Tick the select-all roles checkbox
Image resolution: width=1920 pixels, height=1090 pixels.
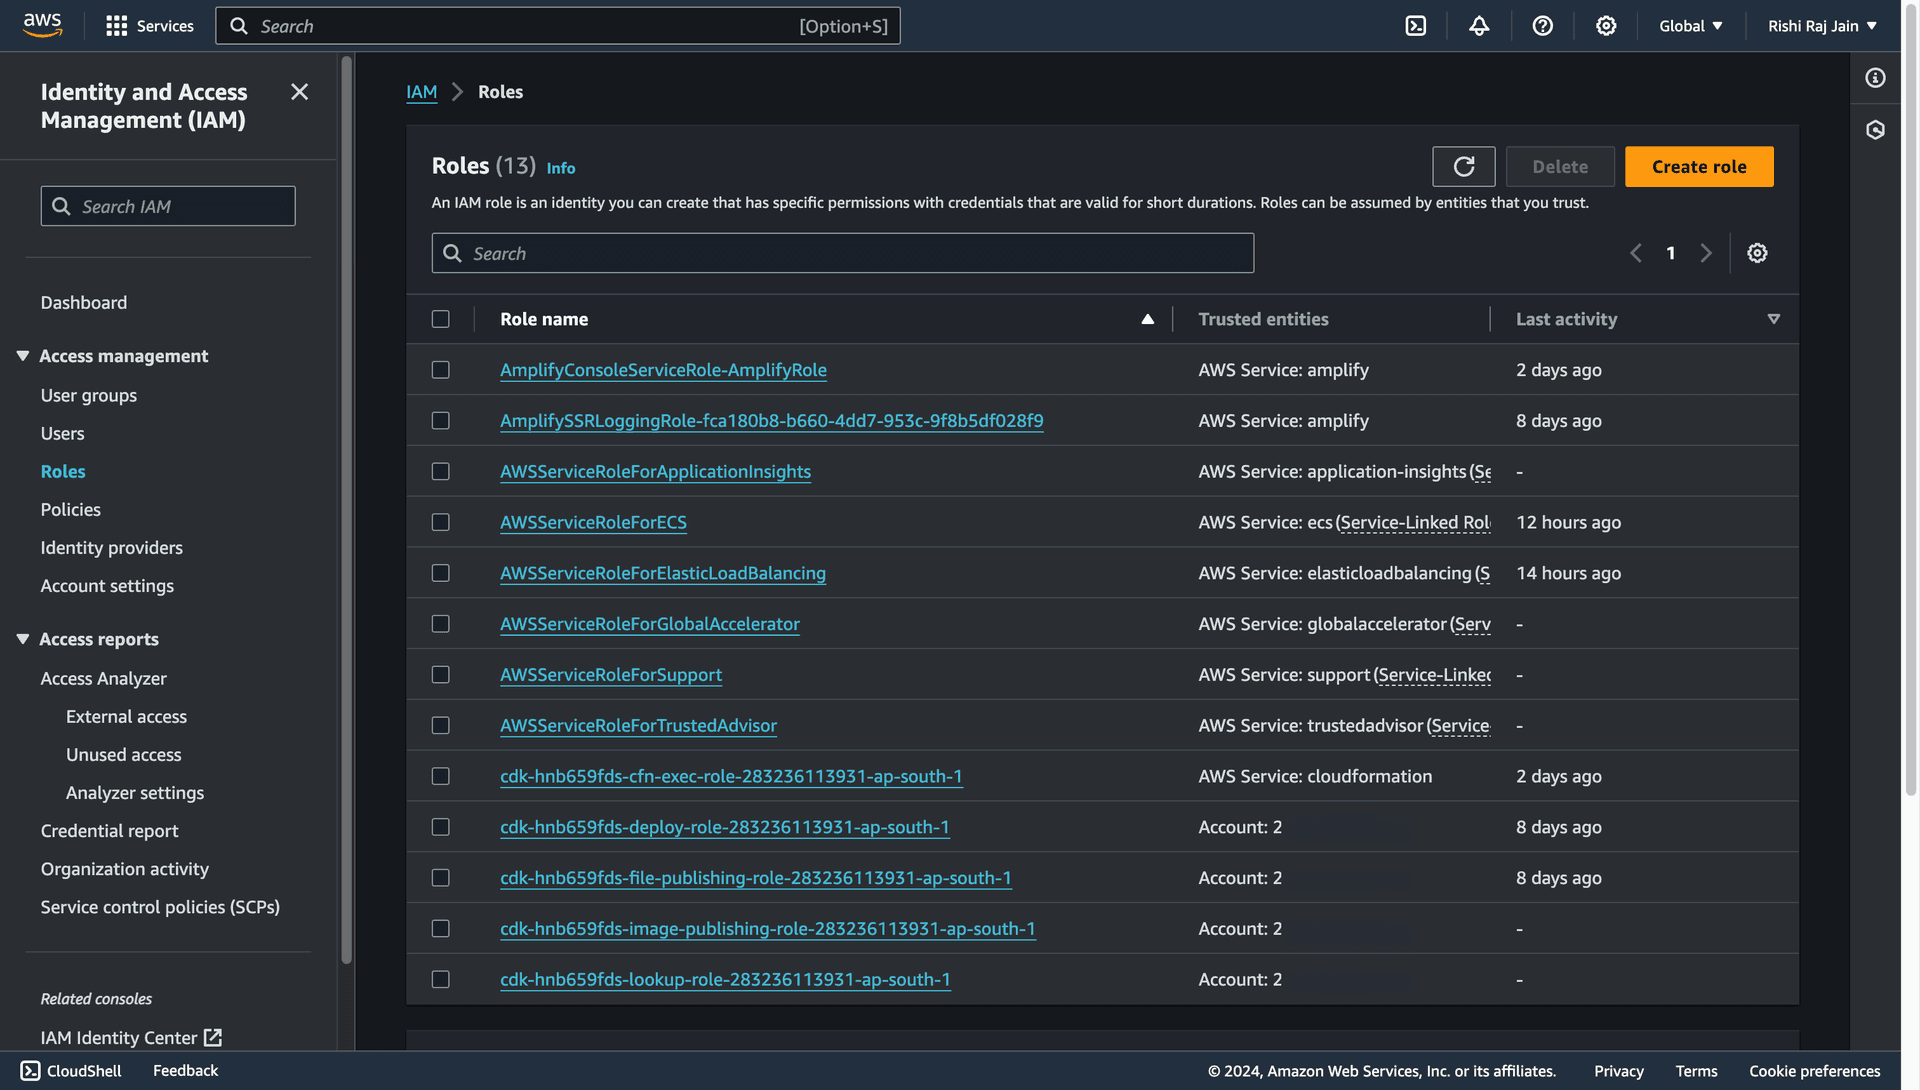[440, 319]
